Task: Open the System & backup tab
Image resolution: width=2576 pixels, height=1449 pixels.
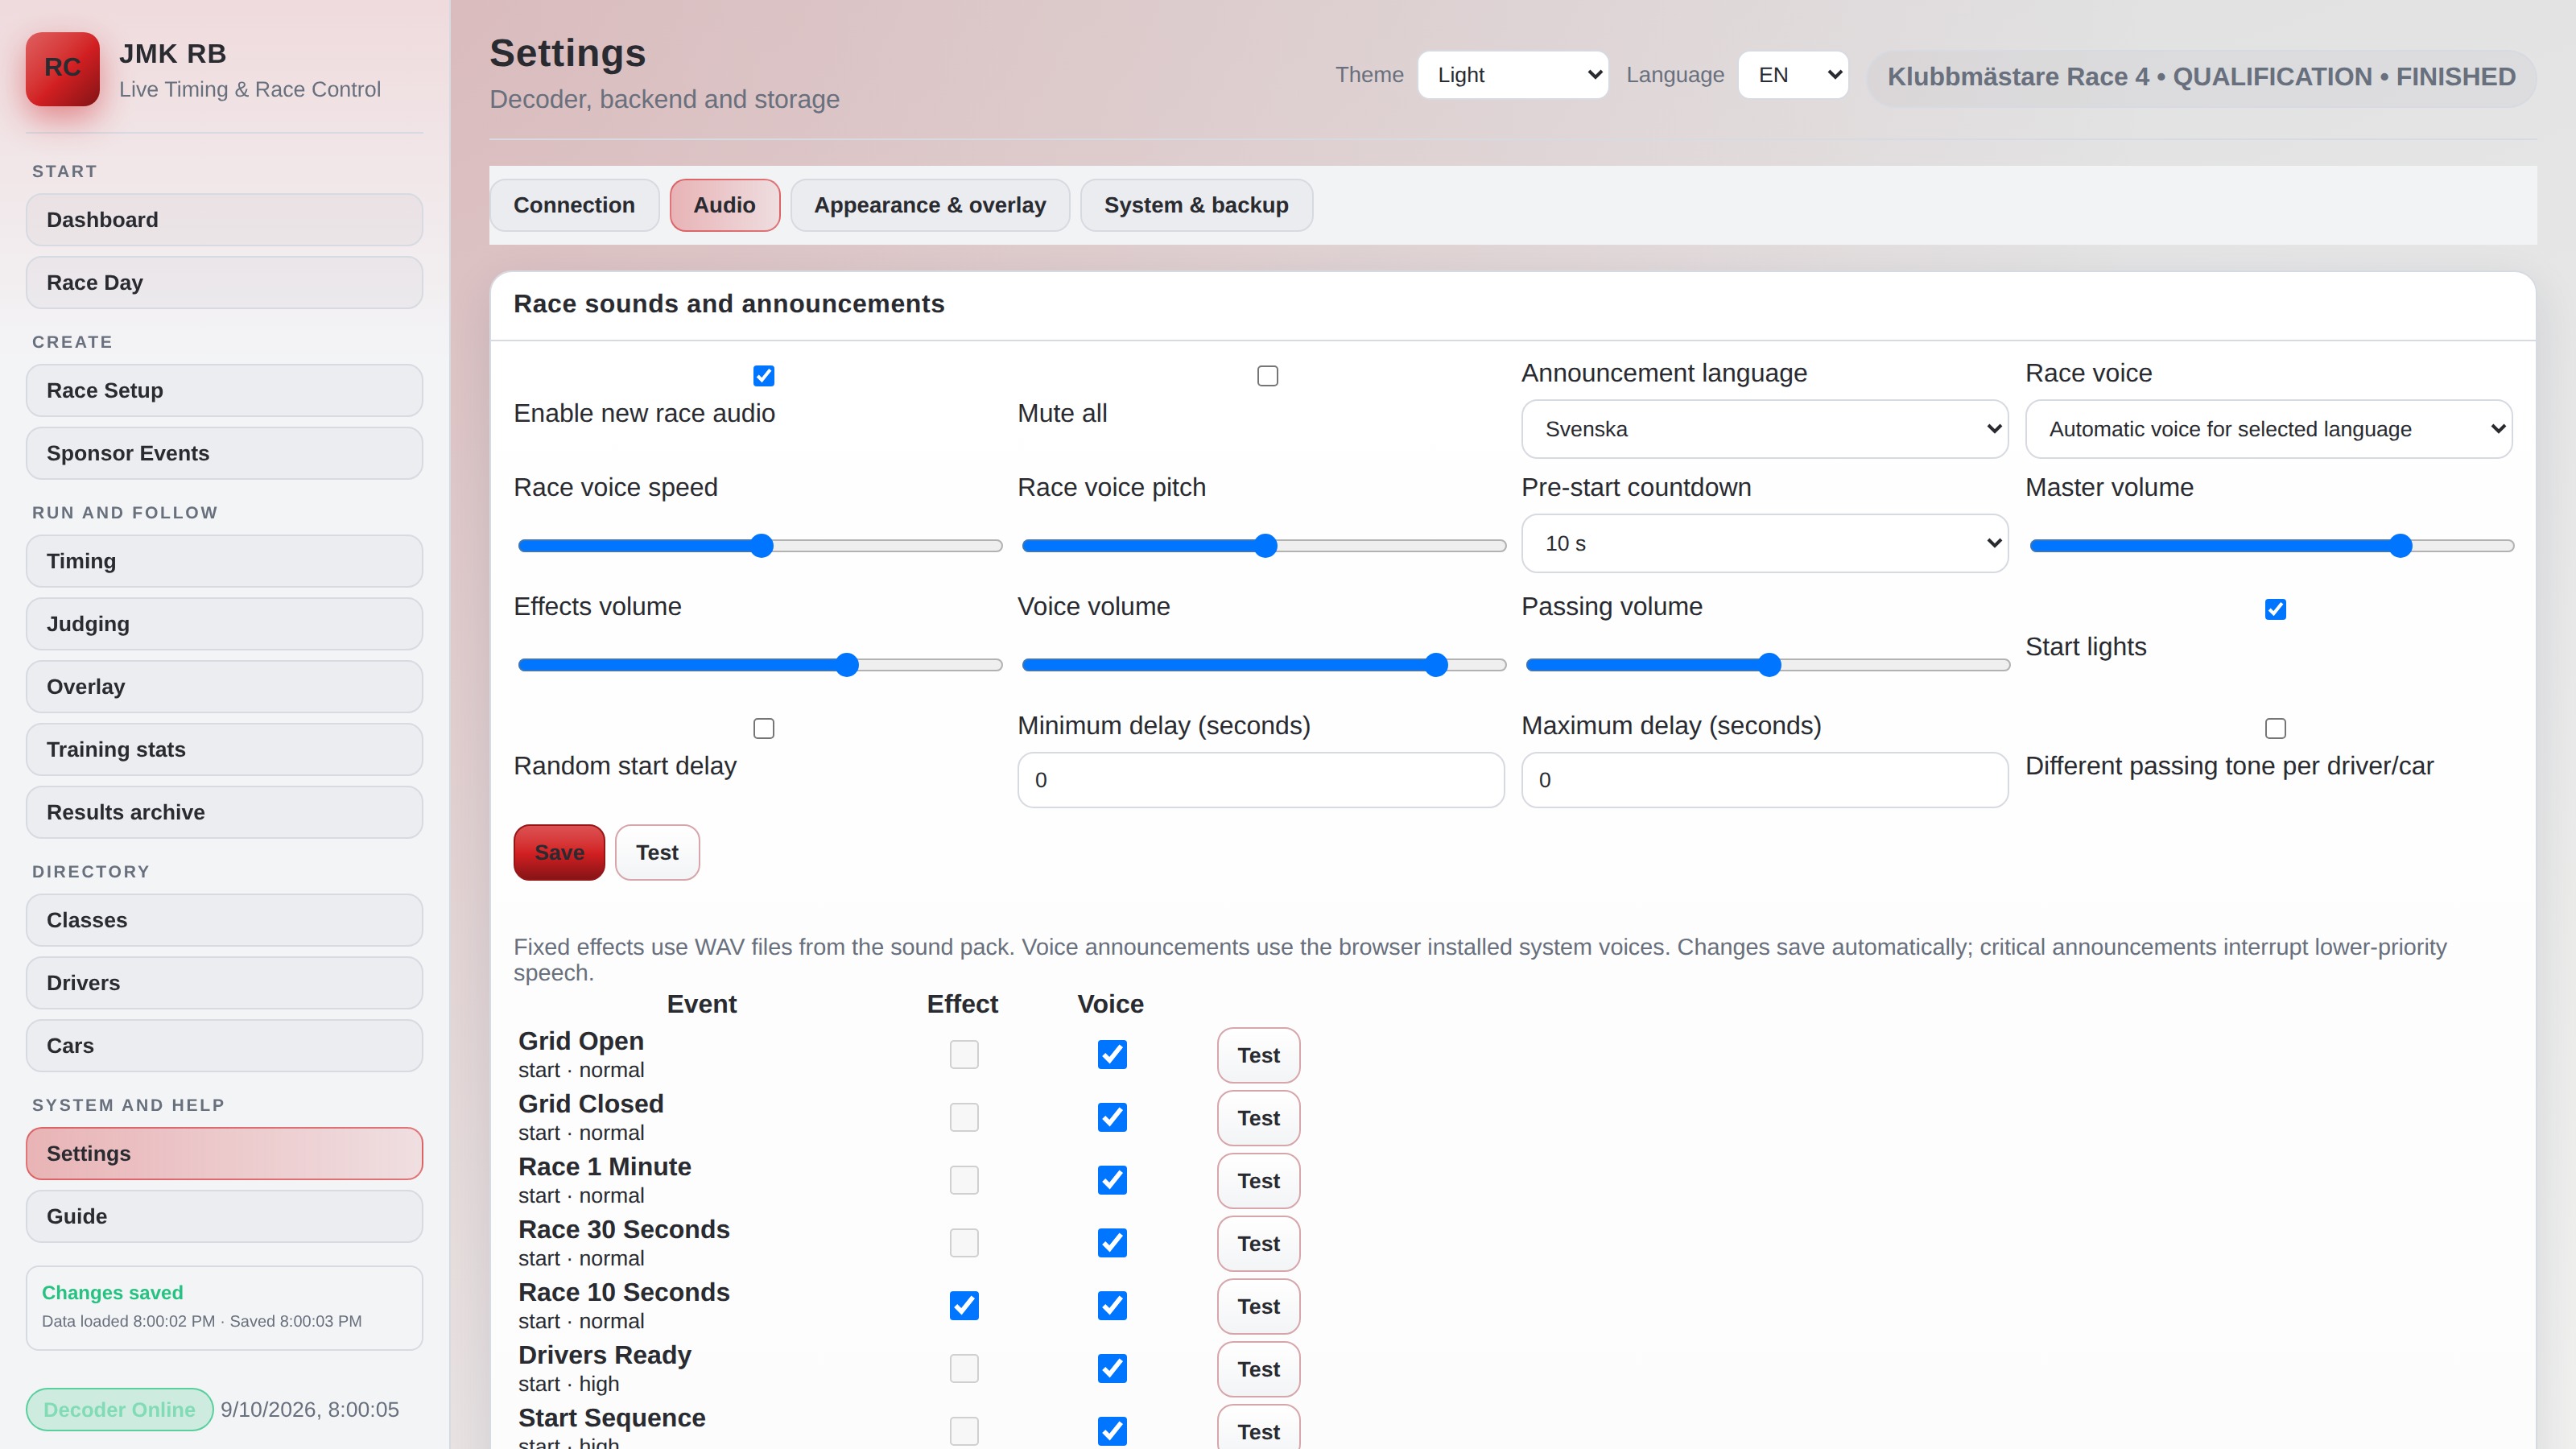Action: click(1196, 205)
